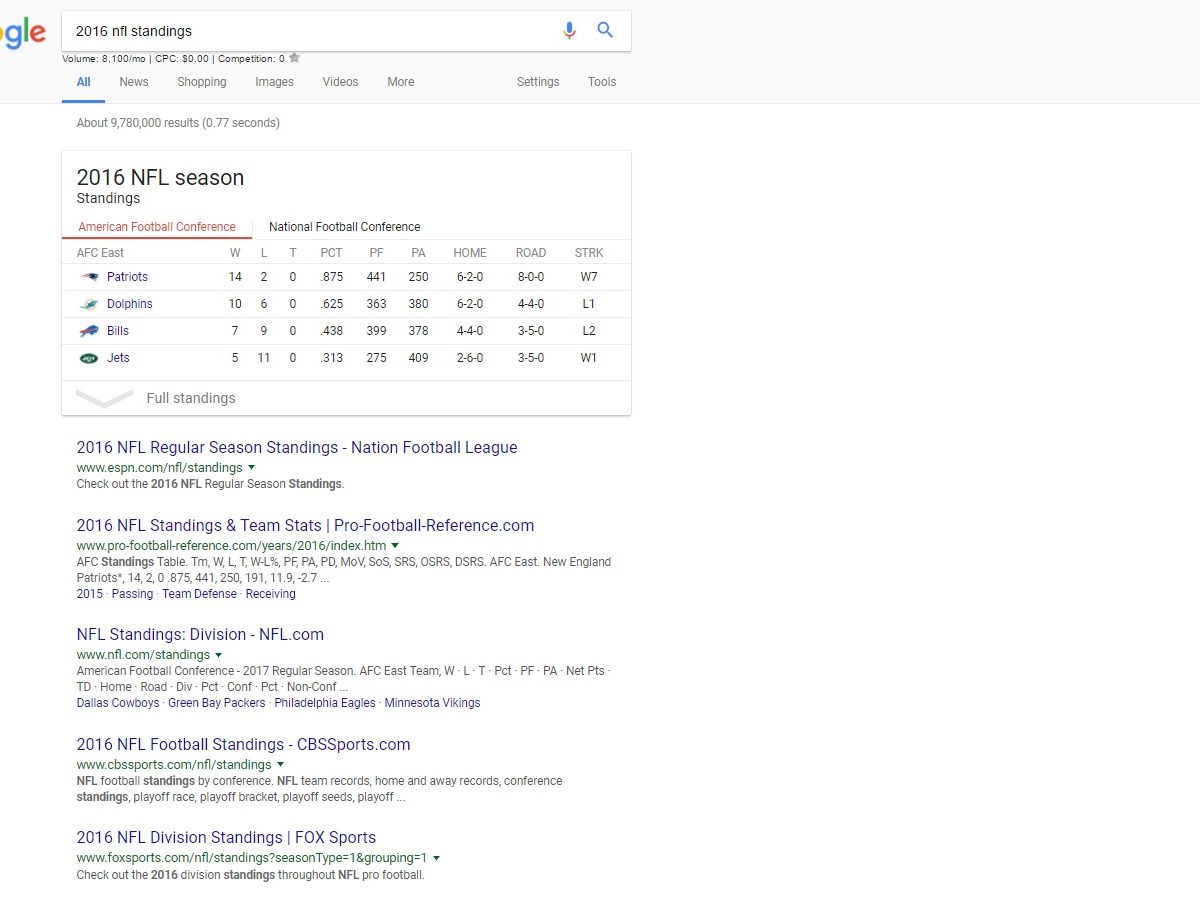Open dropdown arrow next to foxsports.com URL
Screen dimensions: 1200x909
pos(437,858)
